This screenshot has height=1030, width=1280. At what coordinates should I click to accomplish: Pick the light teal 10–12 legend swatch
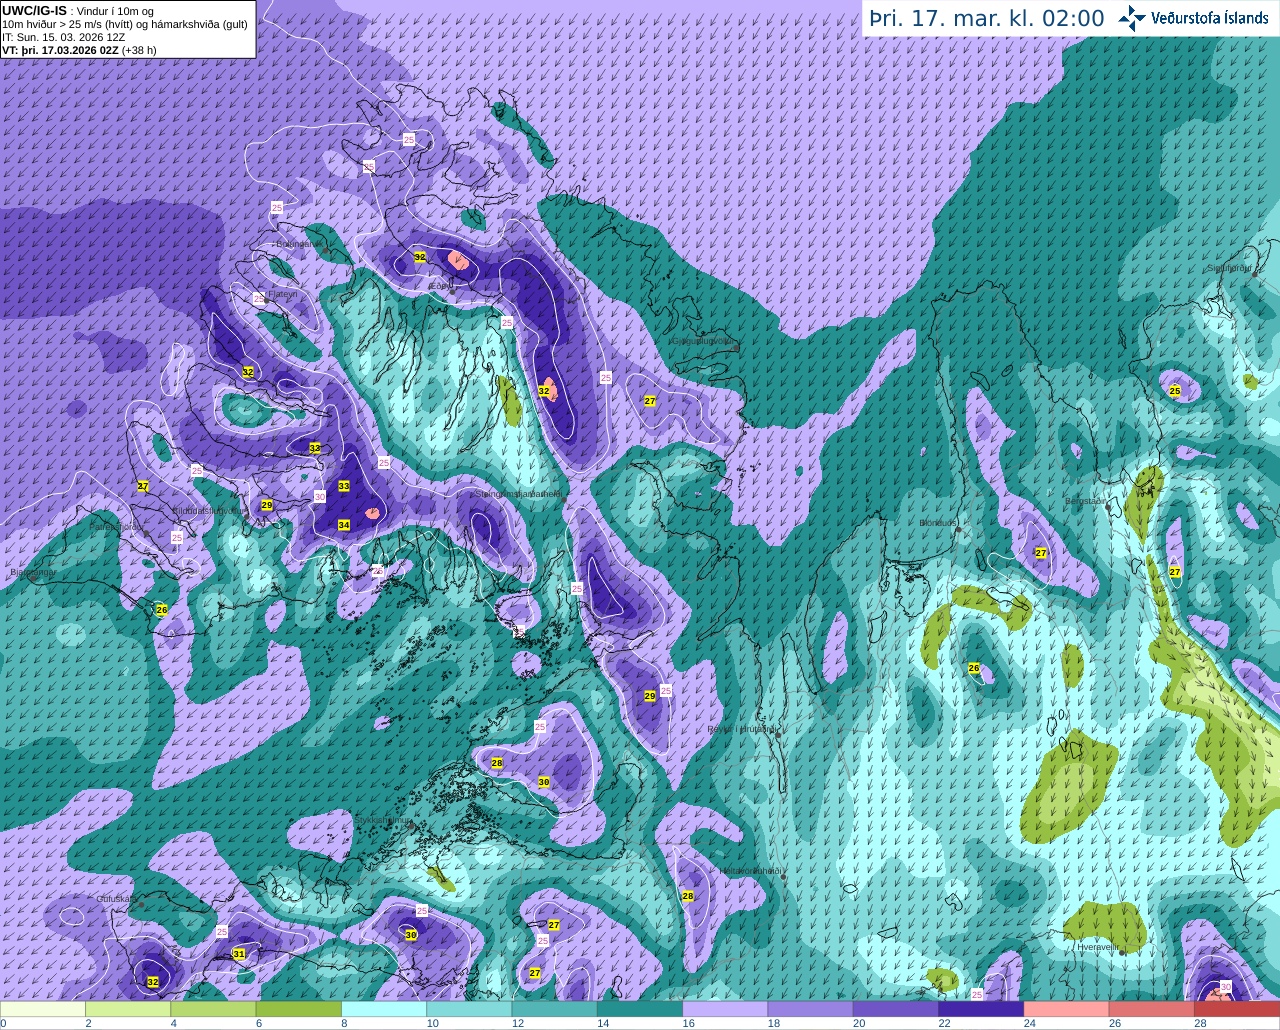point(470,1008)
